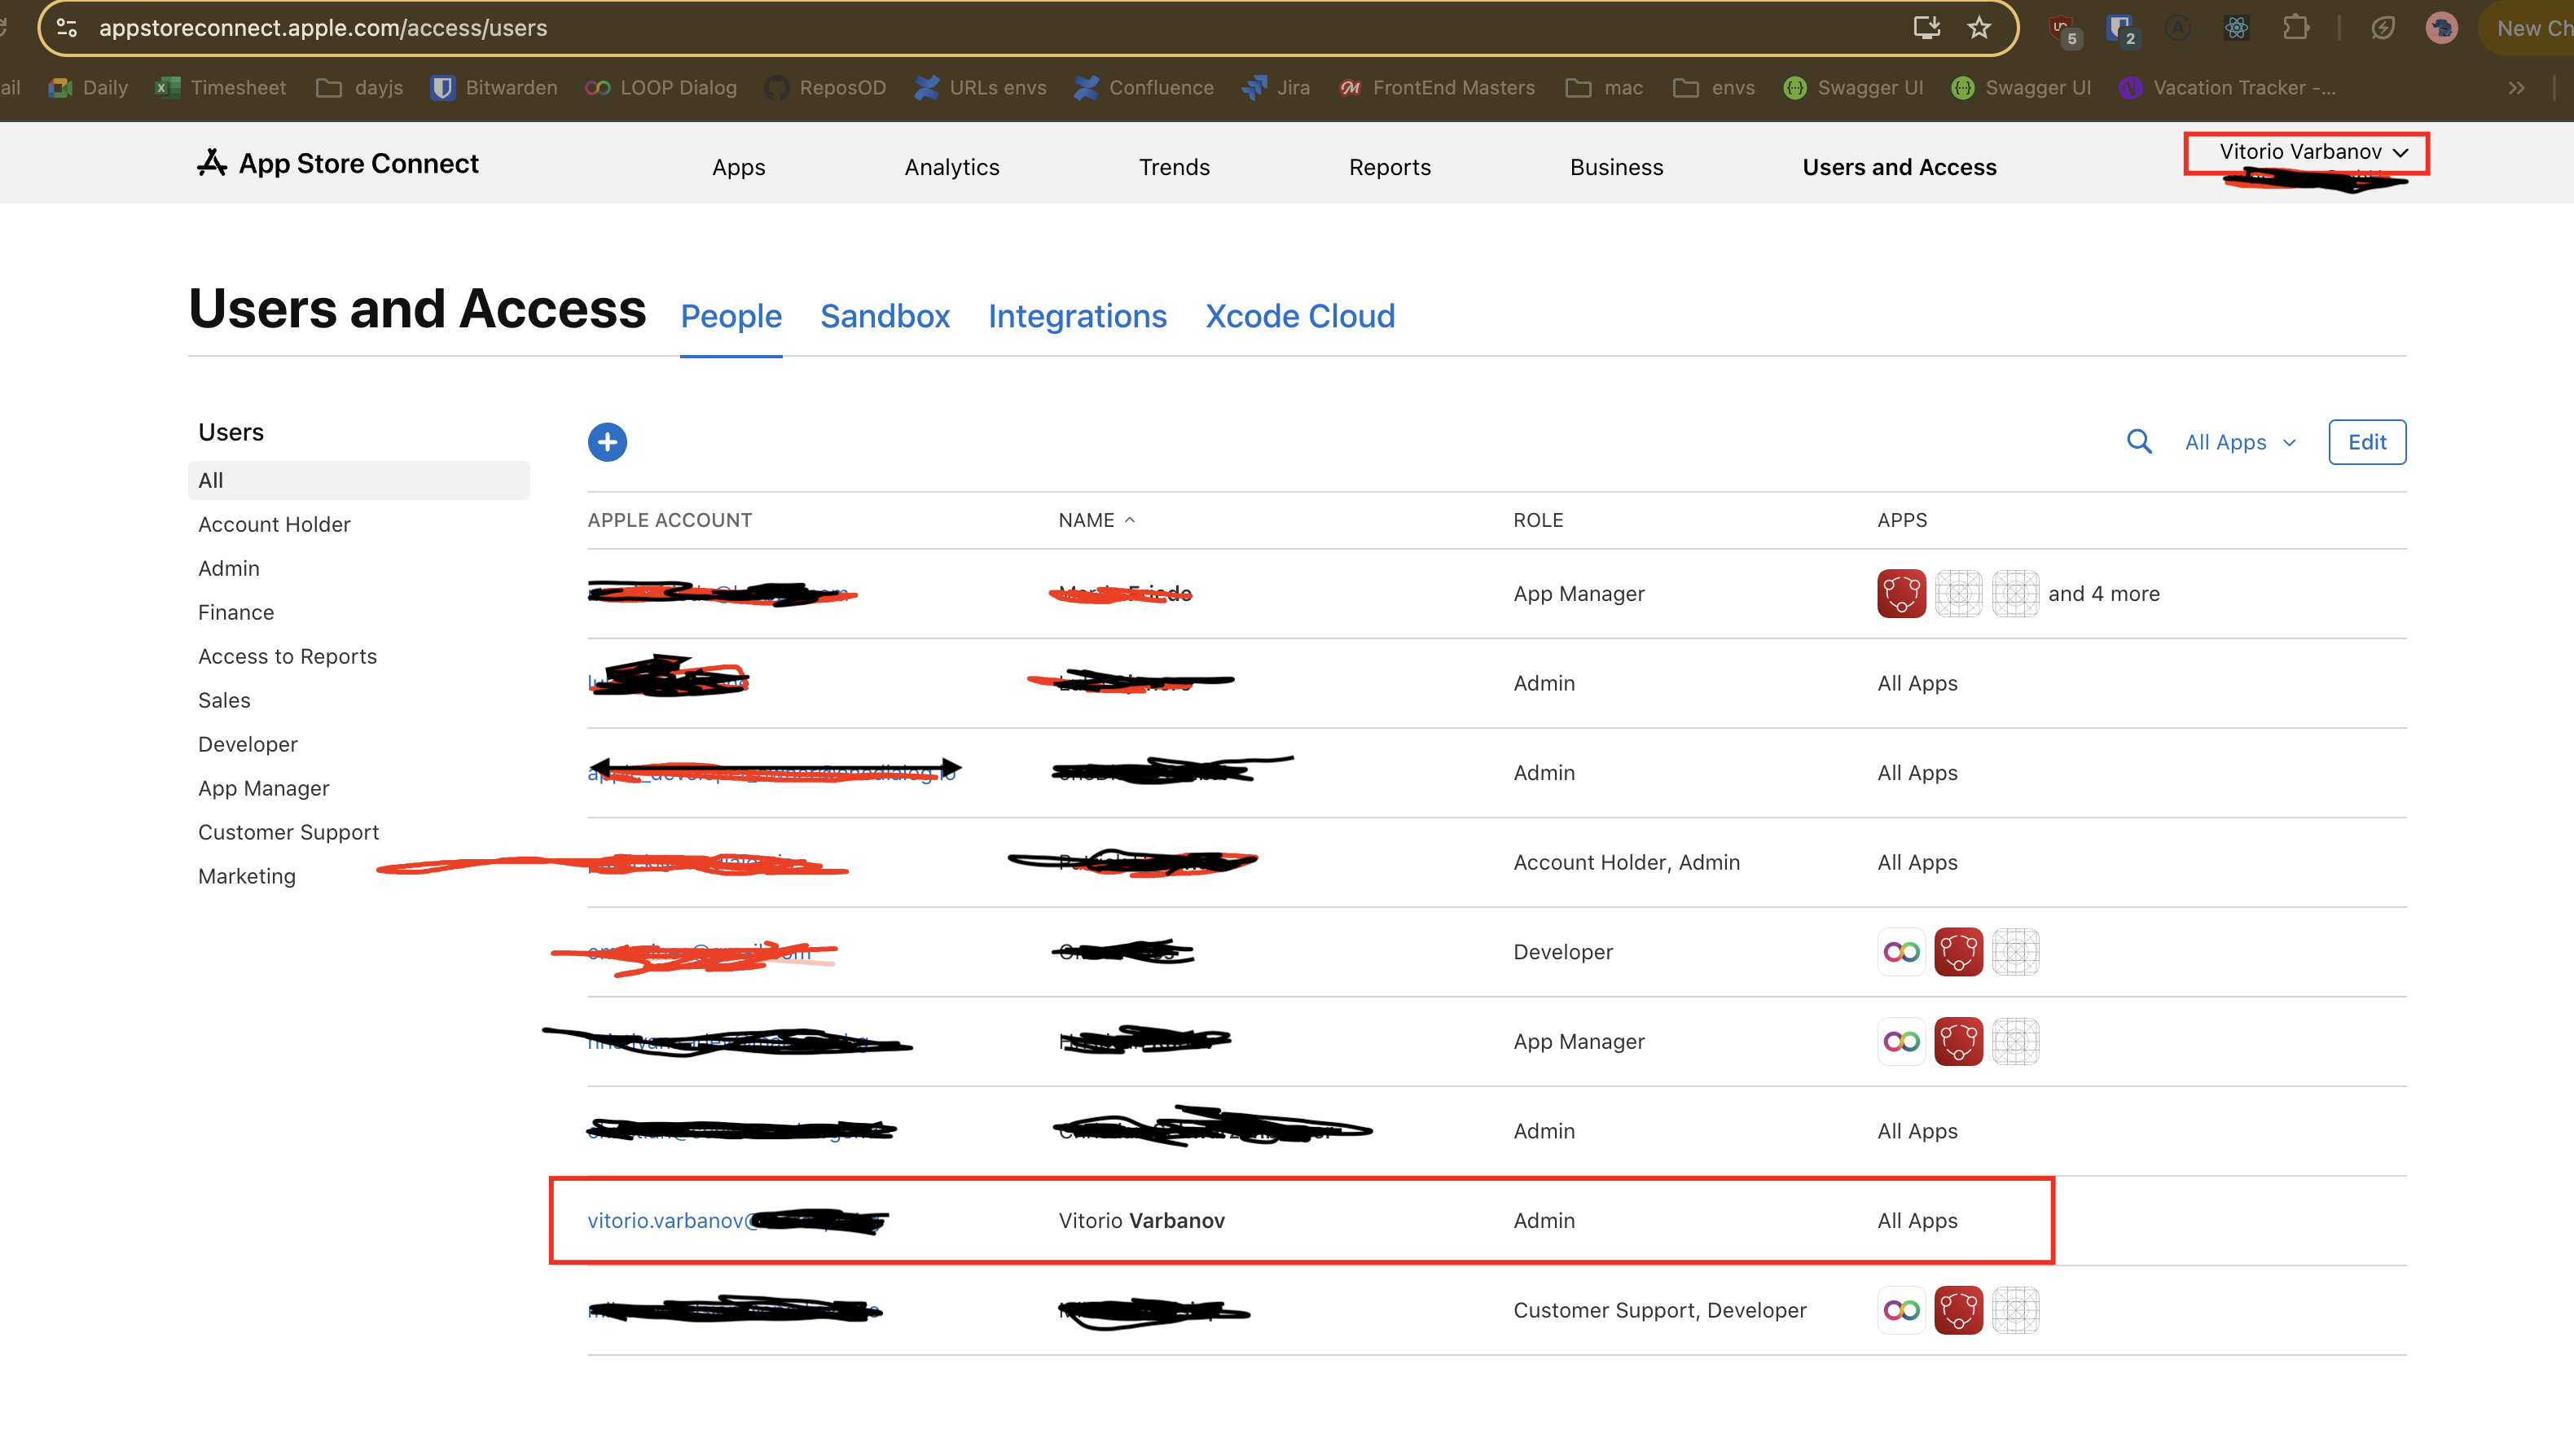
Task: Go to Analytics in the top navigation
Action: pyautogui.click(x=952, y=167)
